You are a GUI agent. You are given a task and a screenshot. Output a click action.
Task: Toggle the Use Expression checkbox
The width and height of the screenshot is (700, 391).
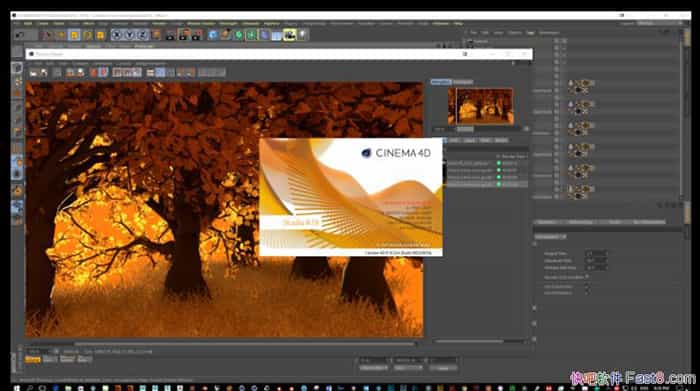[587, 287]
